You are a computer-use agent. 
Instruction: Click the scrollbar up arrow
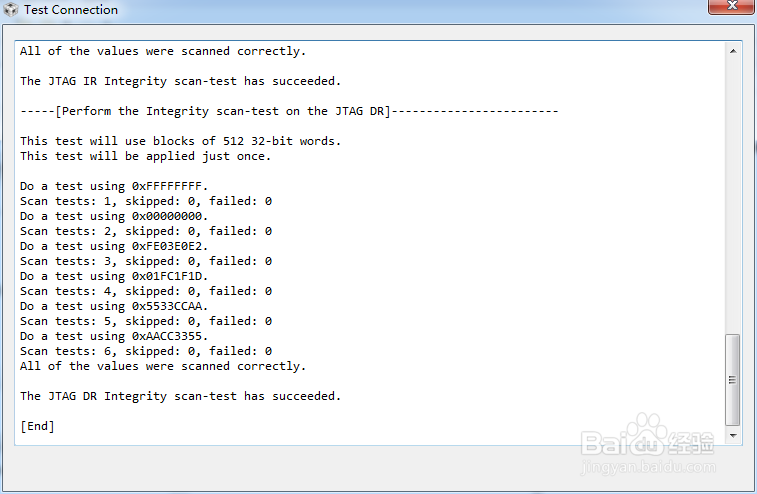coord(734,49)
